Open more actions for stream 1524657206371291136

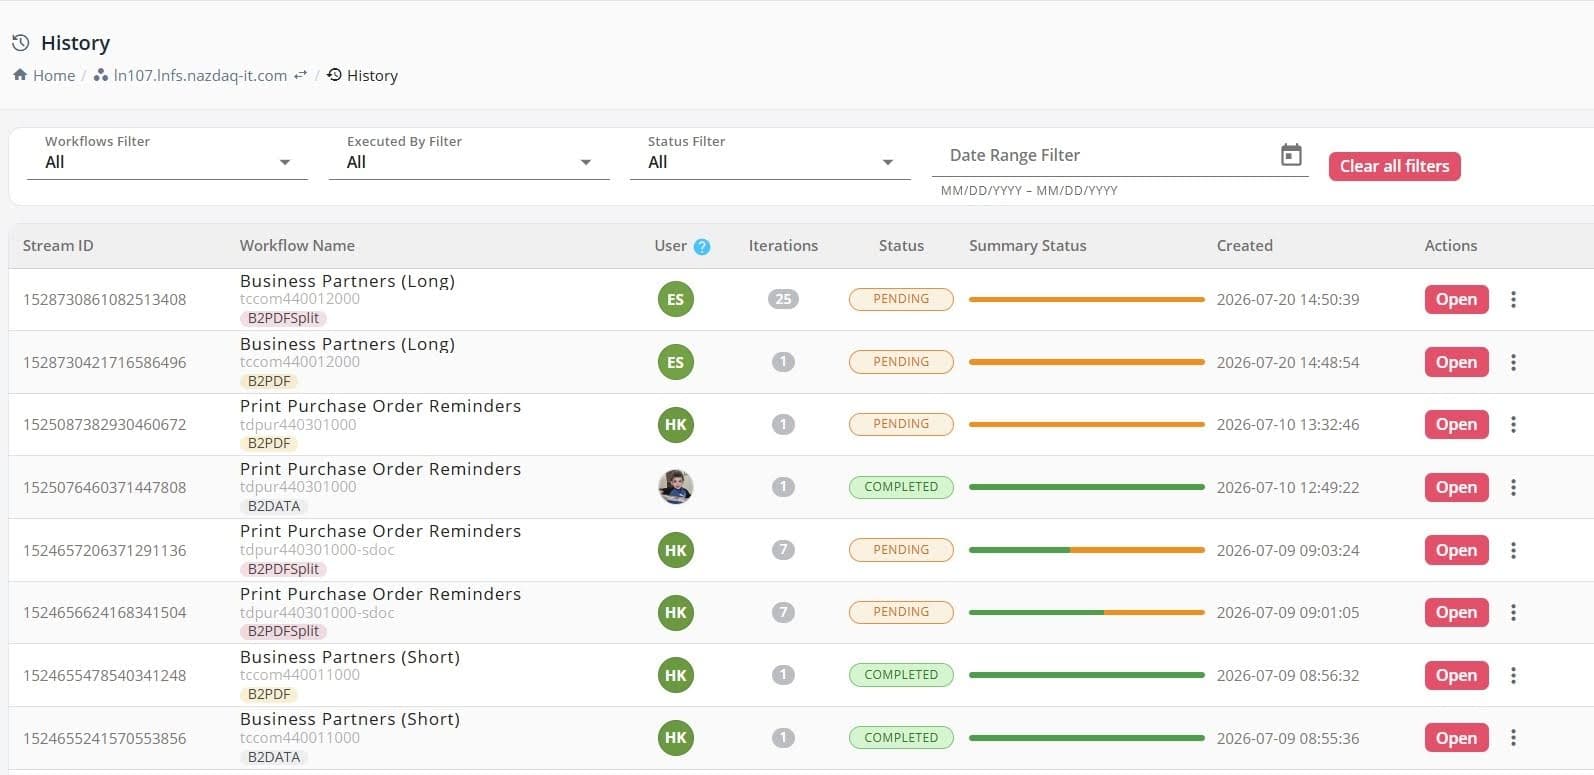tap(1513, 550)
